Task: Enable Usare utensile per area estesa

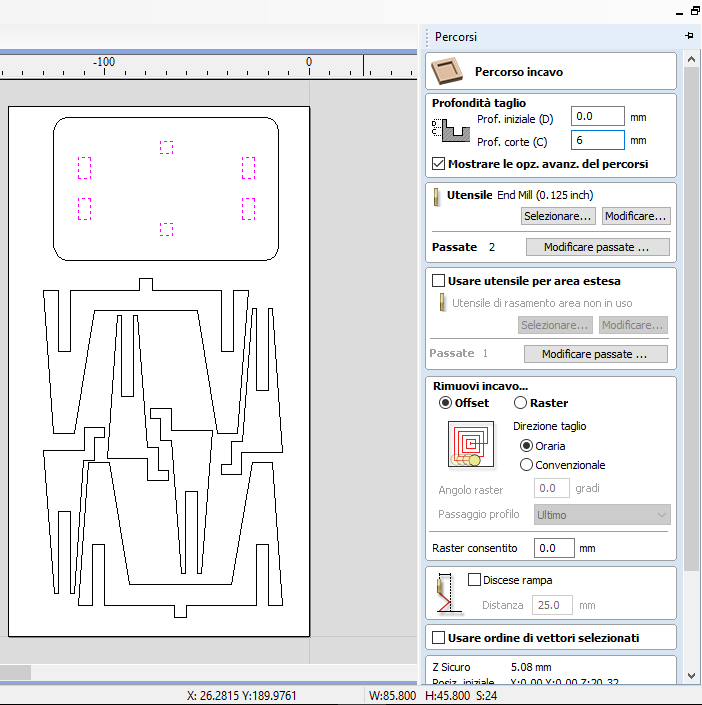Action: click(x=438, y=281)
